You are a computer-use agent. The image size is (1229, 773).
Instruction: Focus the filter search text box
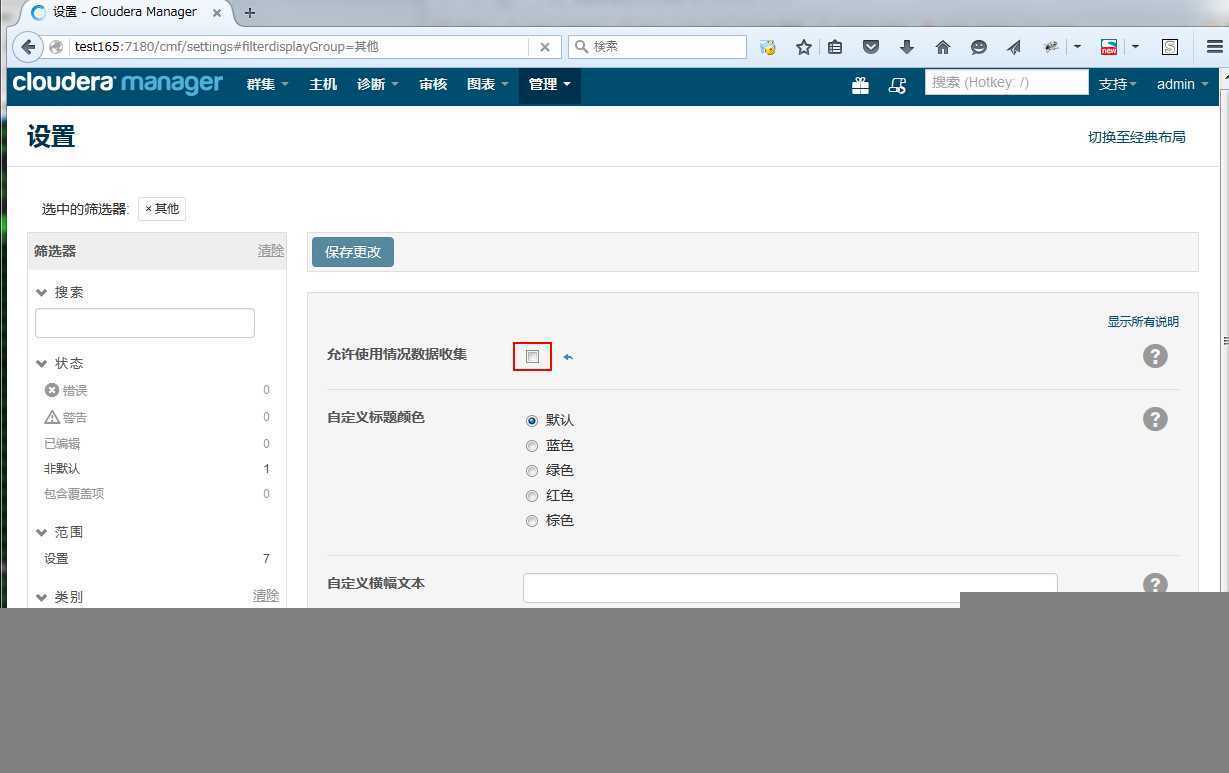tap(145, 323)
